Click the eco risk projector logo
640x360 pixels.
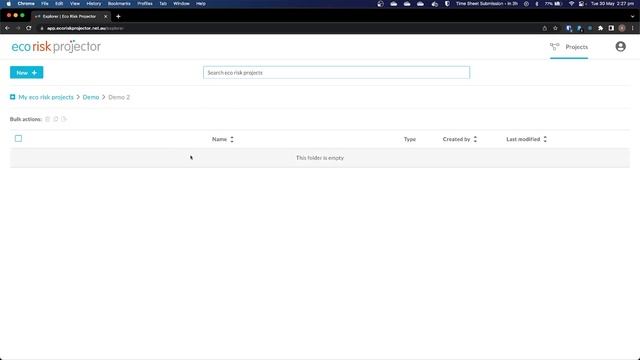click(x=56, y=47)
